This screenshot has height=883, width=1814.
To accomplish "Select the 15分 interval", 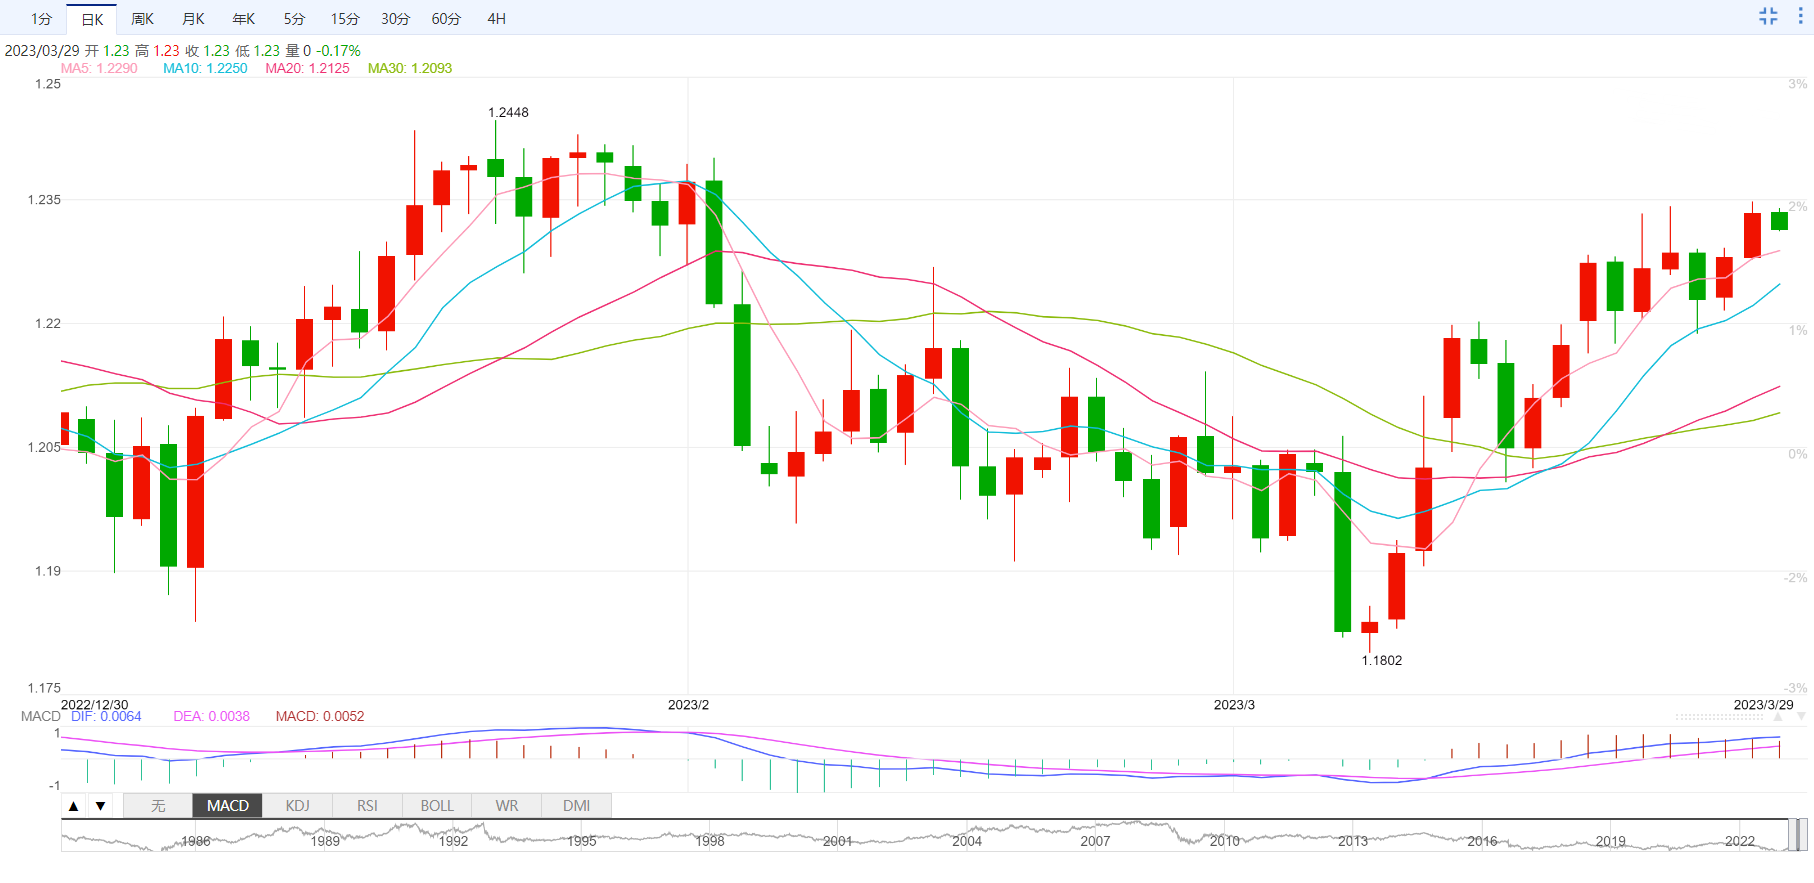I will 345,19.
